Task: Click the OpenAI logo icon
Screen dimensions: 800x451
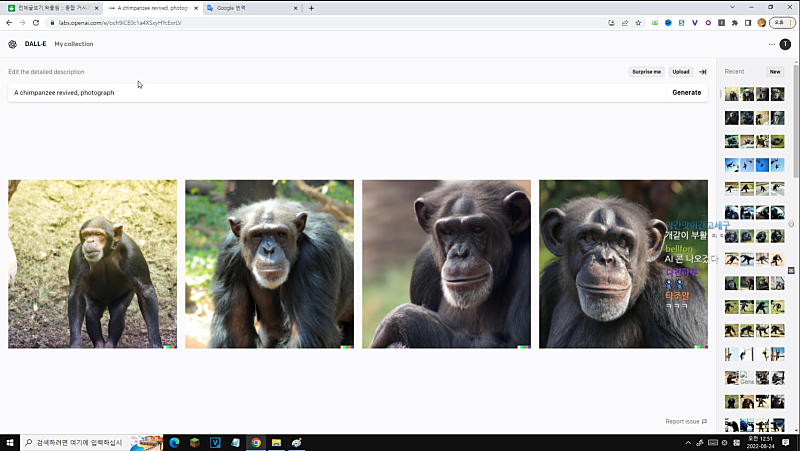Action: 12,44
